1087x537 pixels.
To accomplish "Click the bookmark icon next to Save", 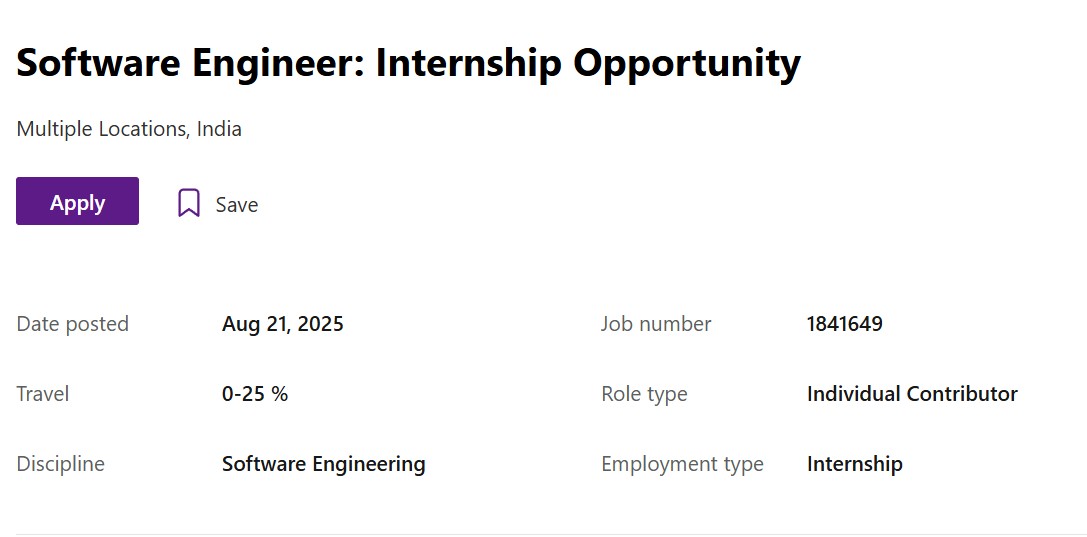I will [189, 203].
